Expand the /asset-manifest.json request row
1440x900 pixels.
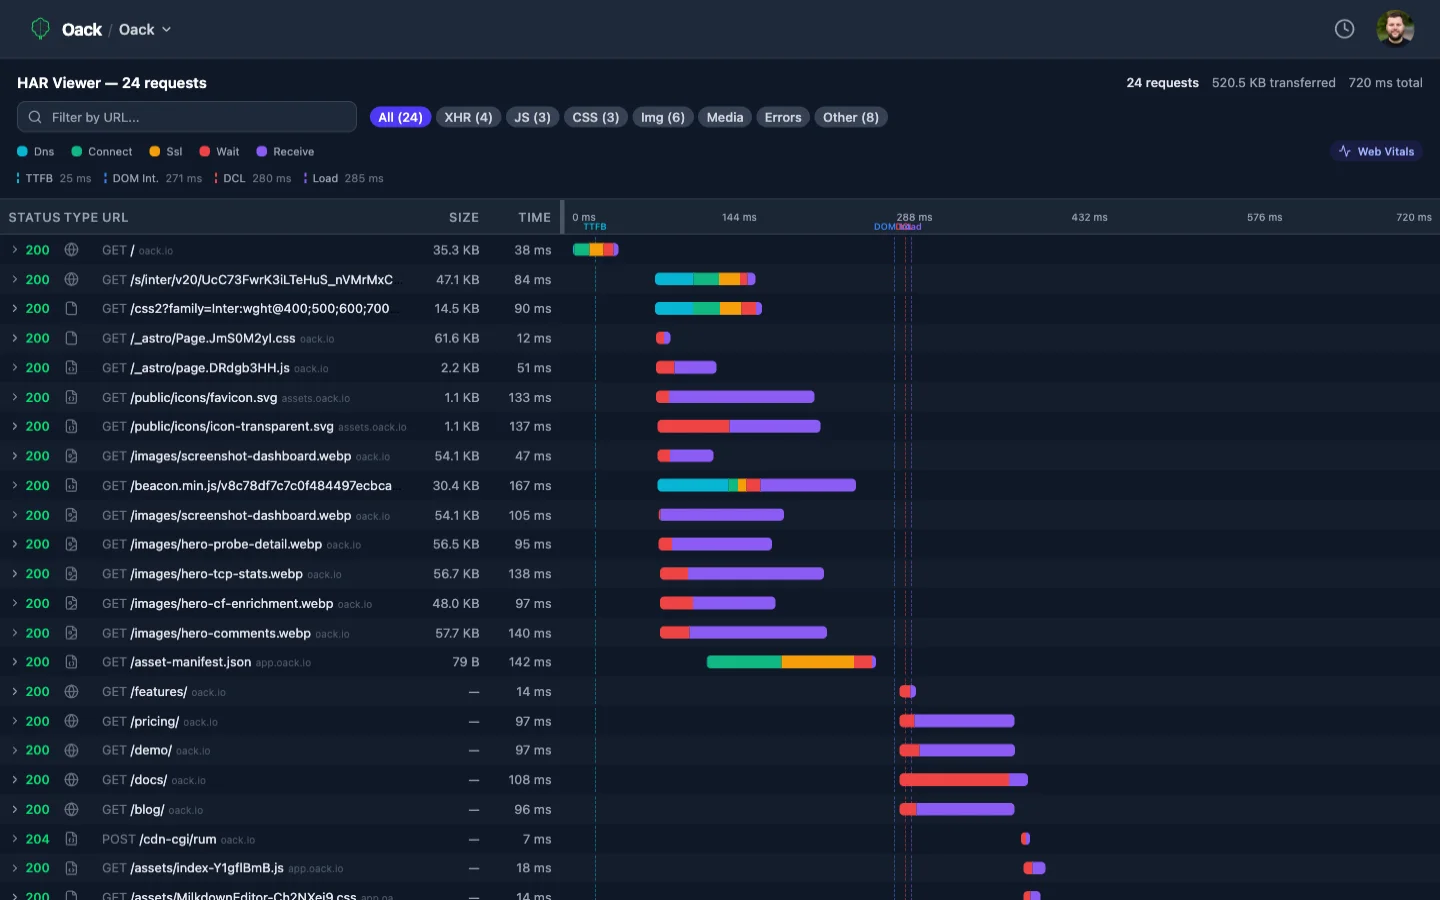(x=15, y=662)
